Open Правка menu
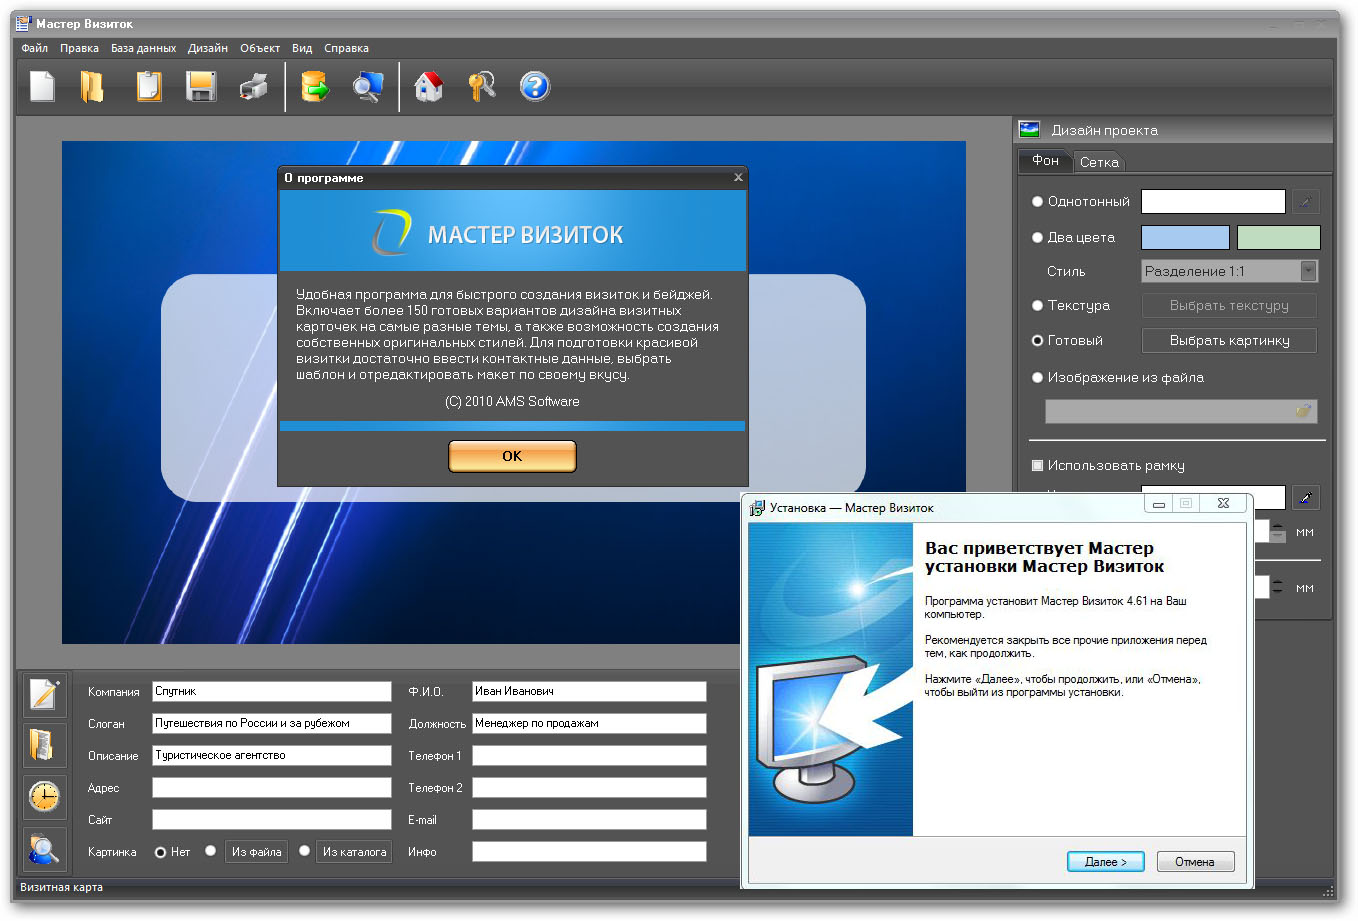Screen dimensions: 1358x921 [79, 48]
